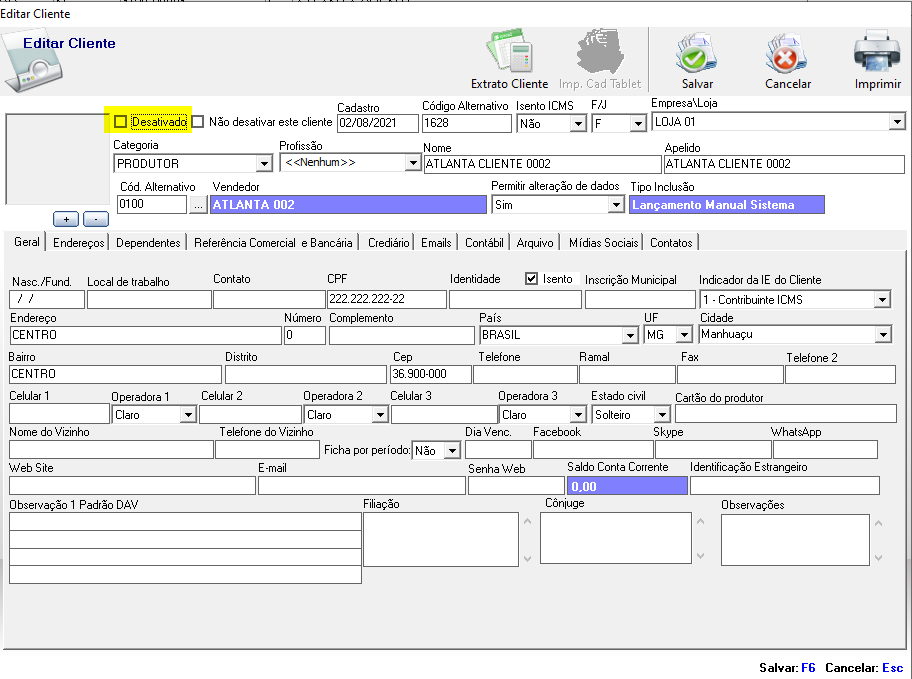Click the Cadastro date field
This screenshot has height=679, width=912.
click(377, 123)
